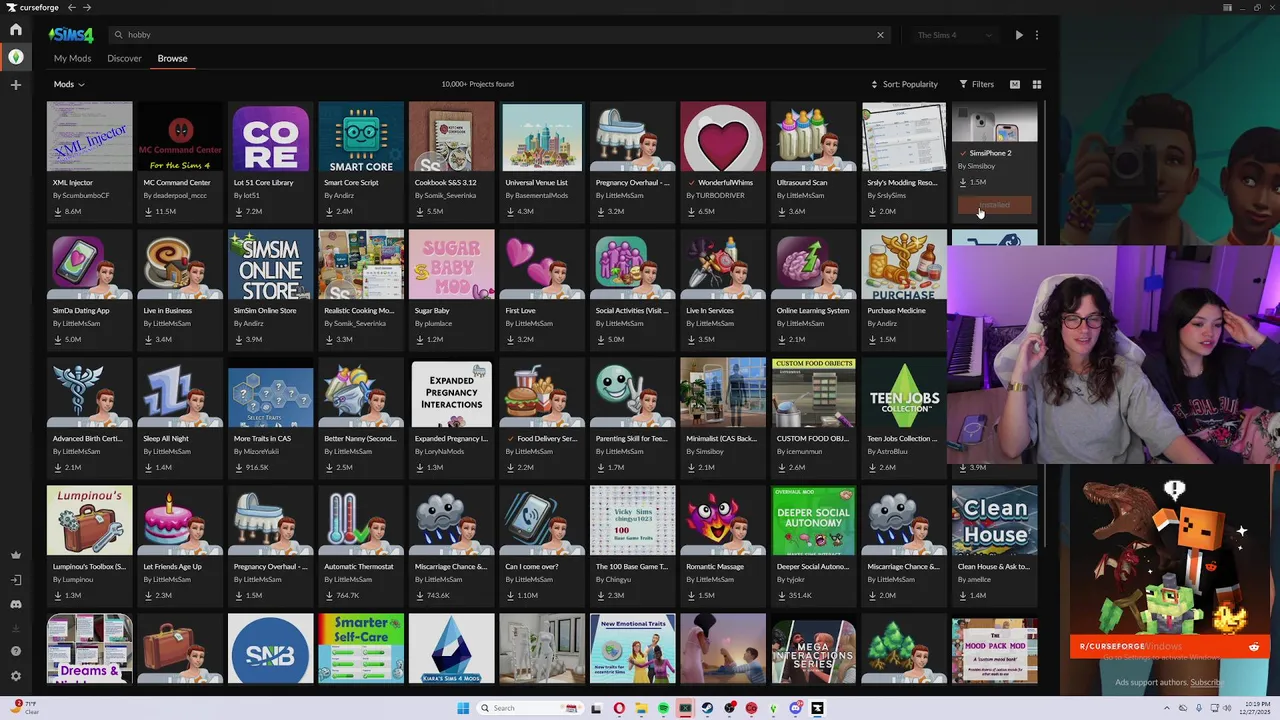Open the SimSim Online Store mod
The width and height of the screenshot is (1280, 720).
point(270,288)
